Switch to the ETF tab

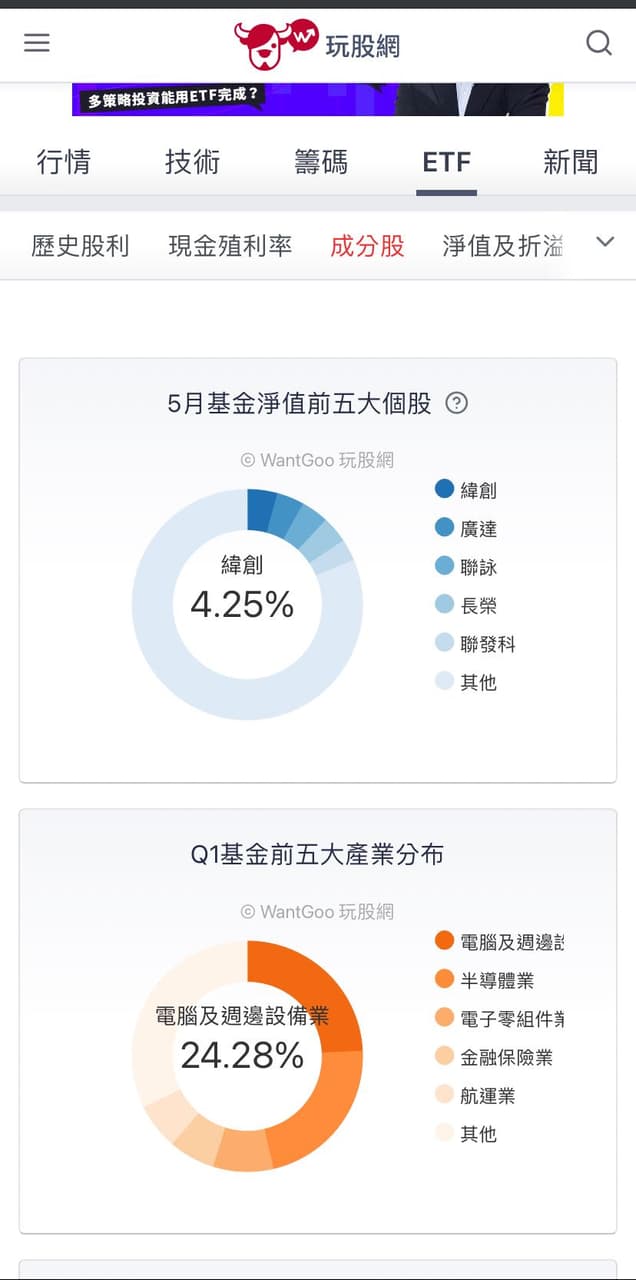[446, 161]
